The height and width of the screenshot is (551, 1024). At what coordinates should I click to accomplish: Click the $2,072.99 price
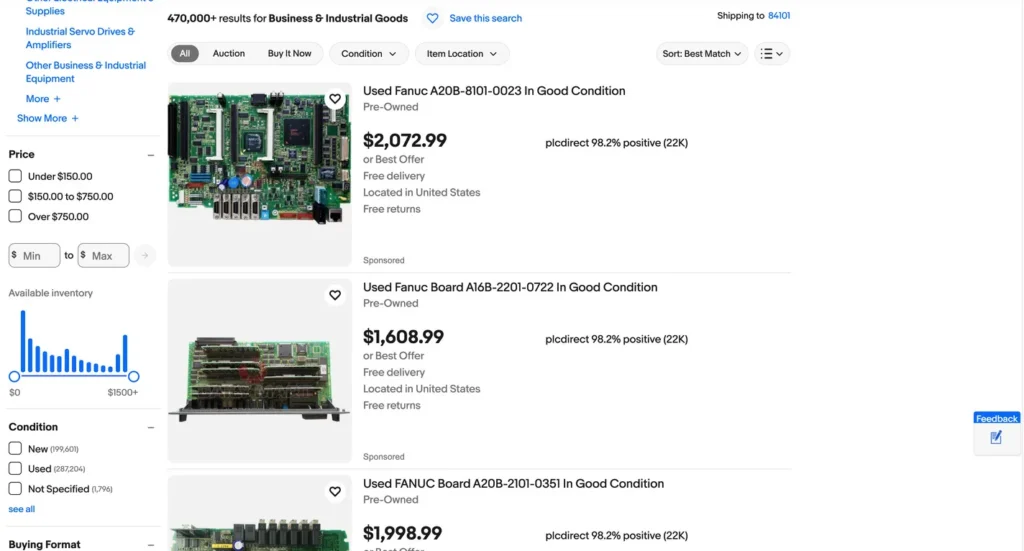point(405,140)
